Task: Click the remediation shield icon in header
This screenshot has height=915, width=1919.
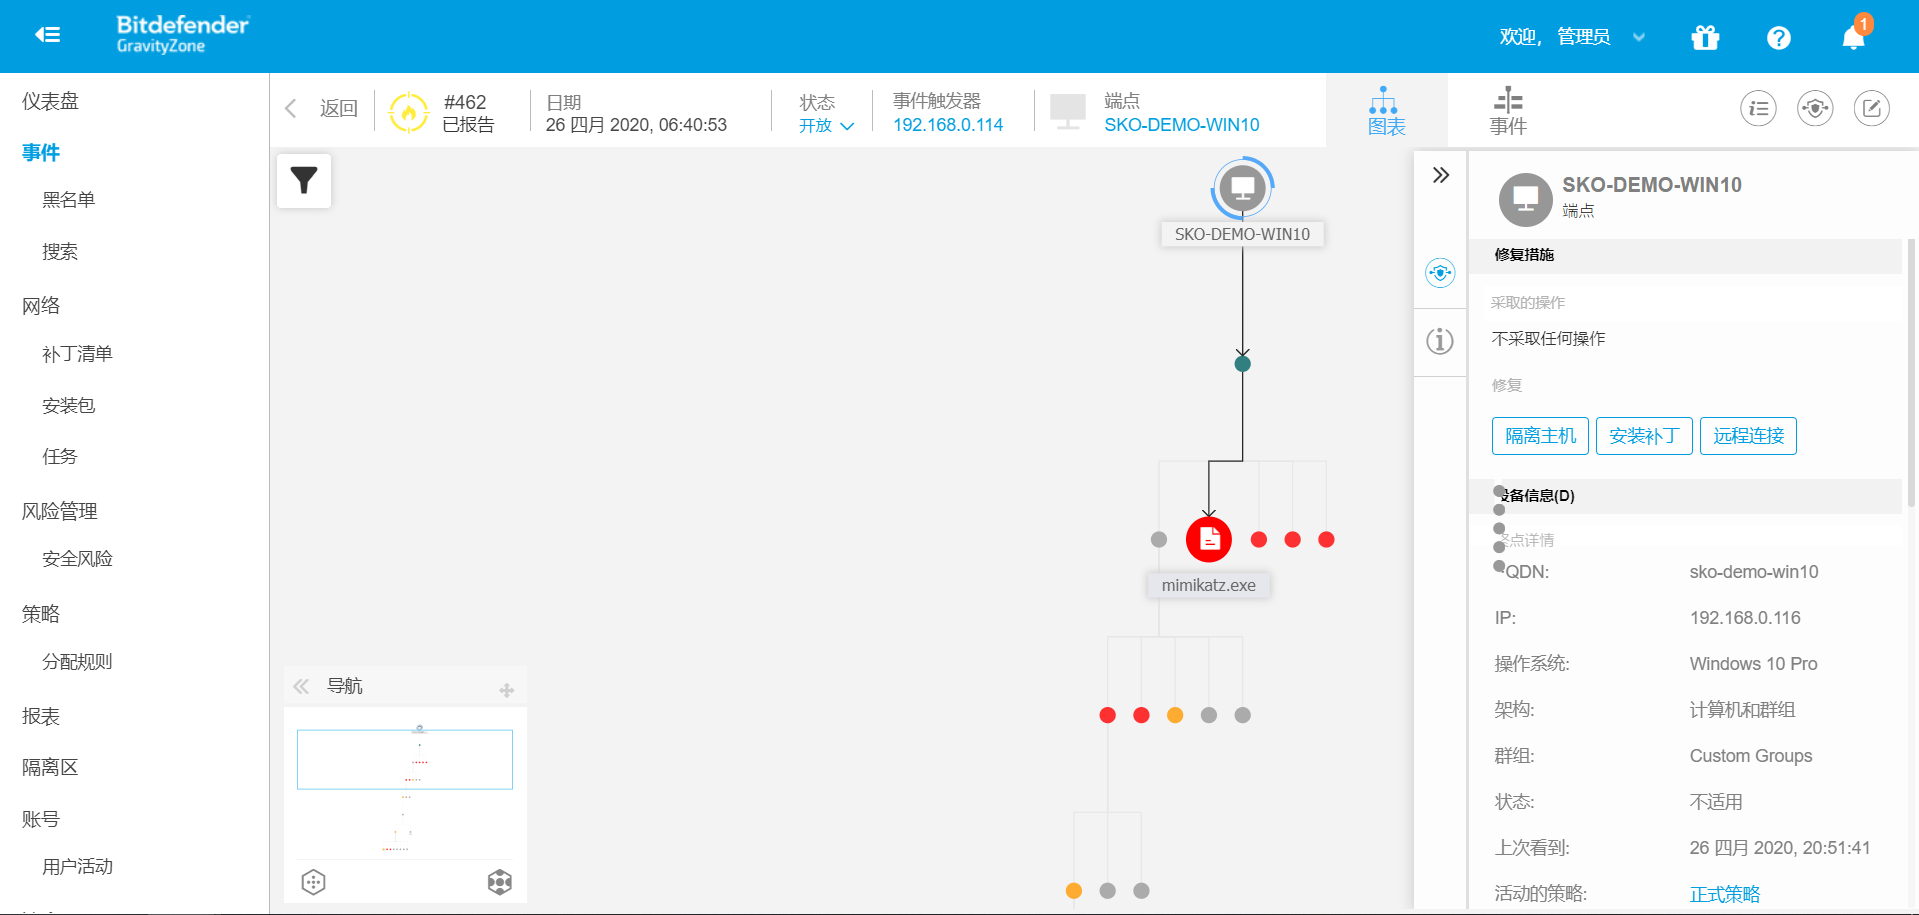Action: (1815, 108)
